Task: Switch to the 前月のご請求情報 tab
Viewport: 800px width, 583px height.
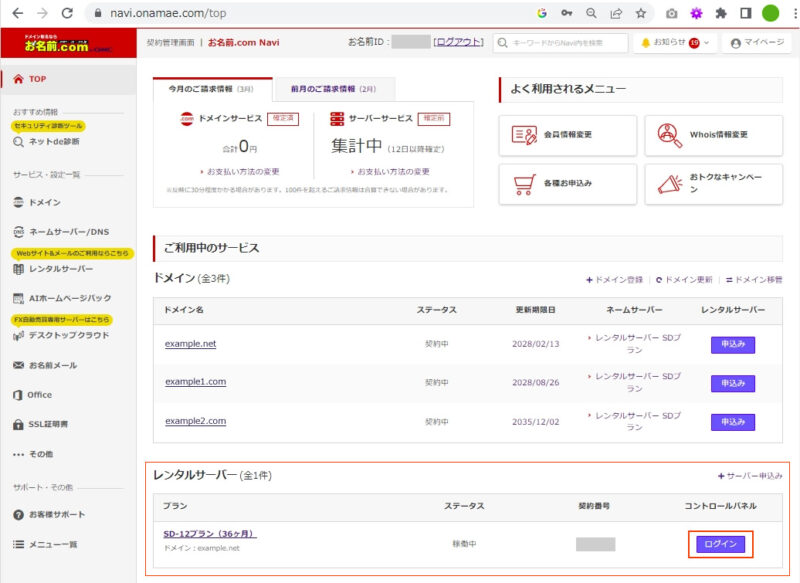Action: (x=335, y=89)
